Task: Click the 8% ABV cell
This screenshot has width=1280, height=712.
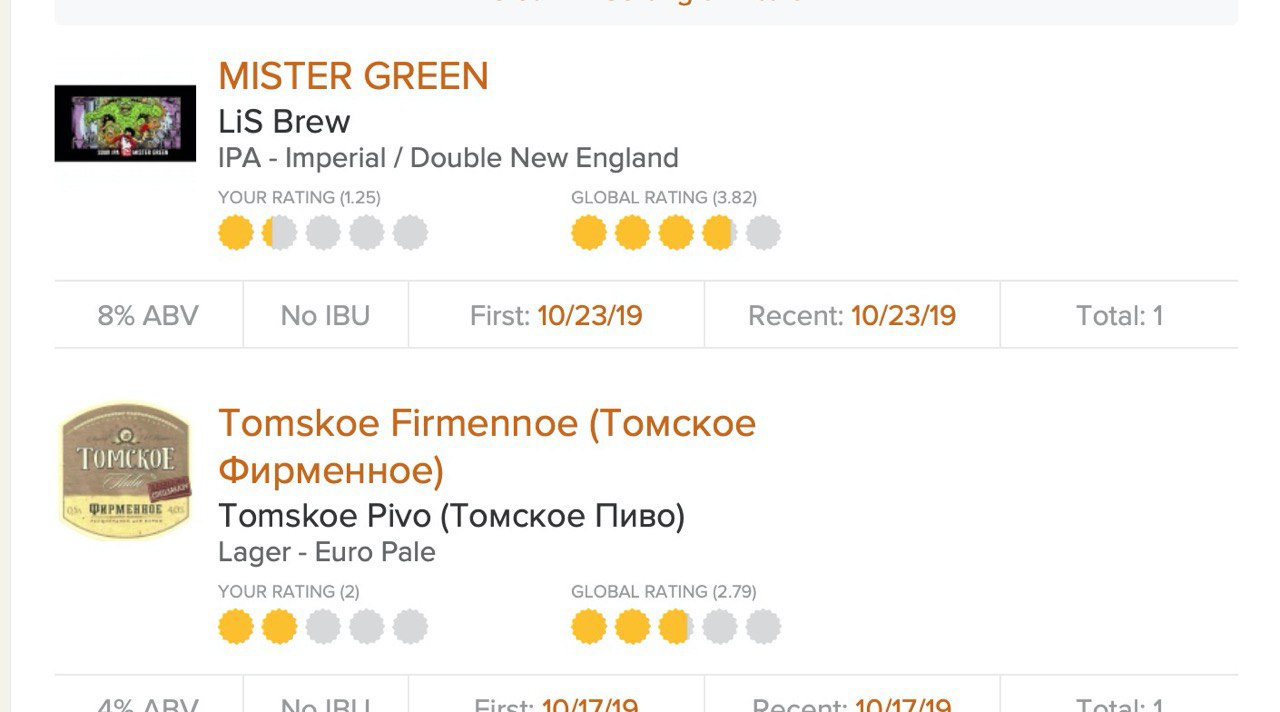Action: click(x=148, y=316)
